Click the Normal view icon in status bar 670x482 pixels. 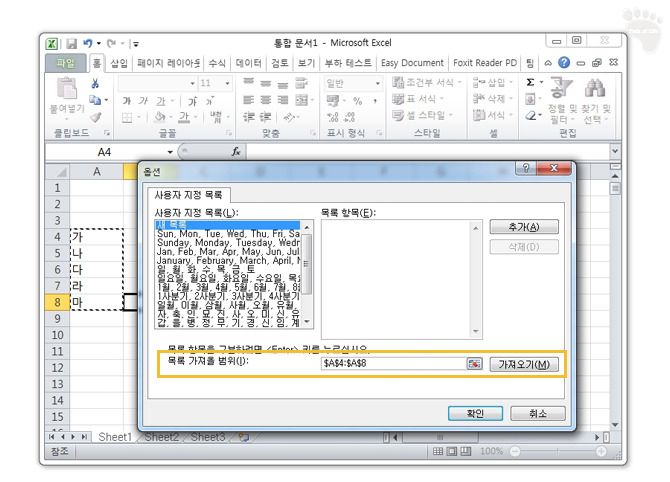(x=438, y=451)
